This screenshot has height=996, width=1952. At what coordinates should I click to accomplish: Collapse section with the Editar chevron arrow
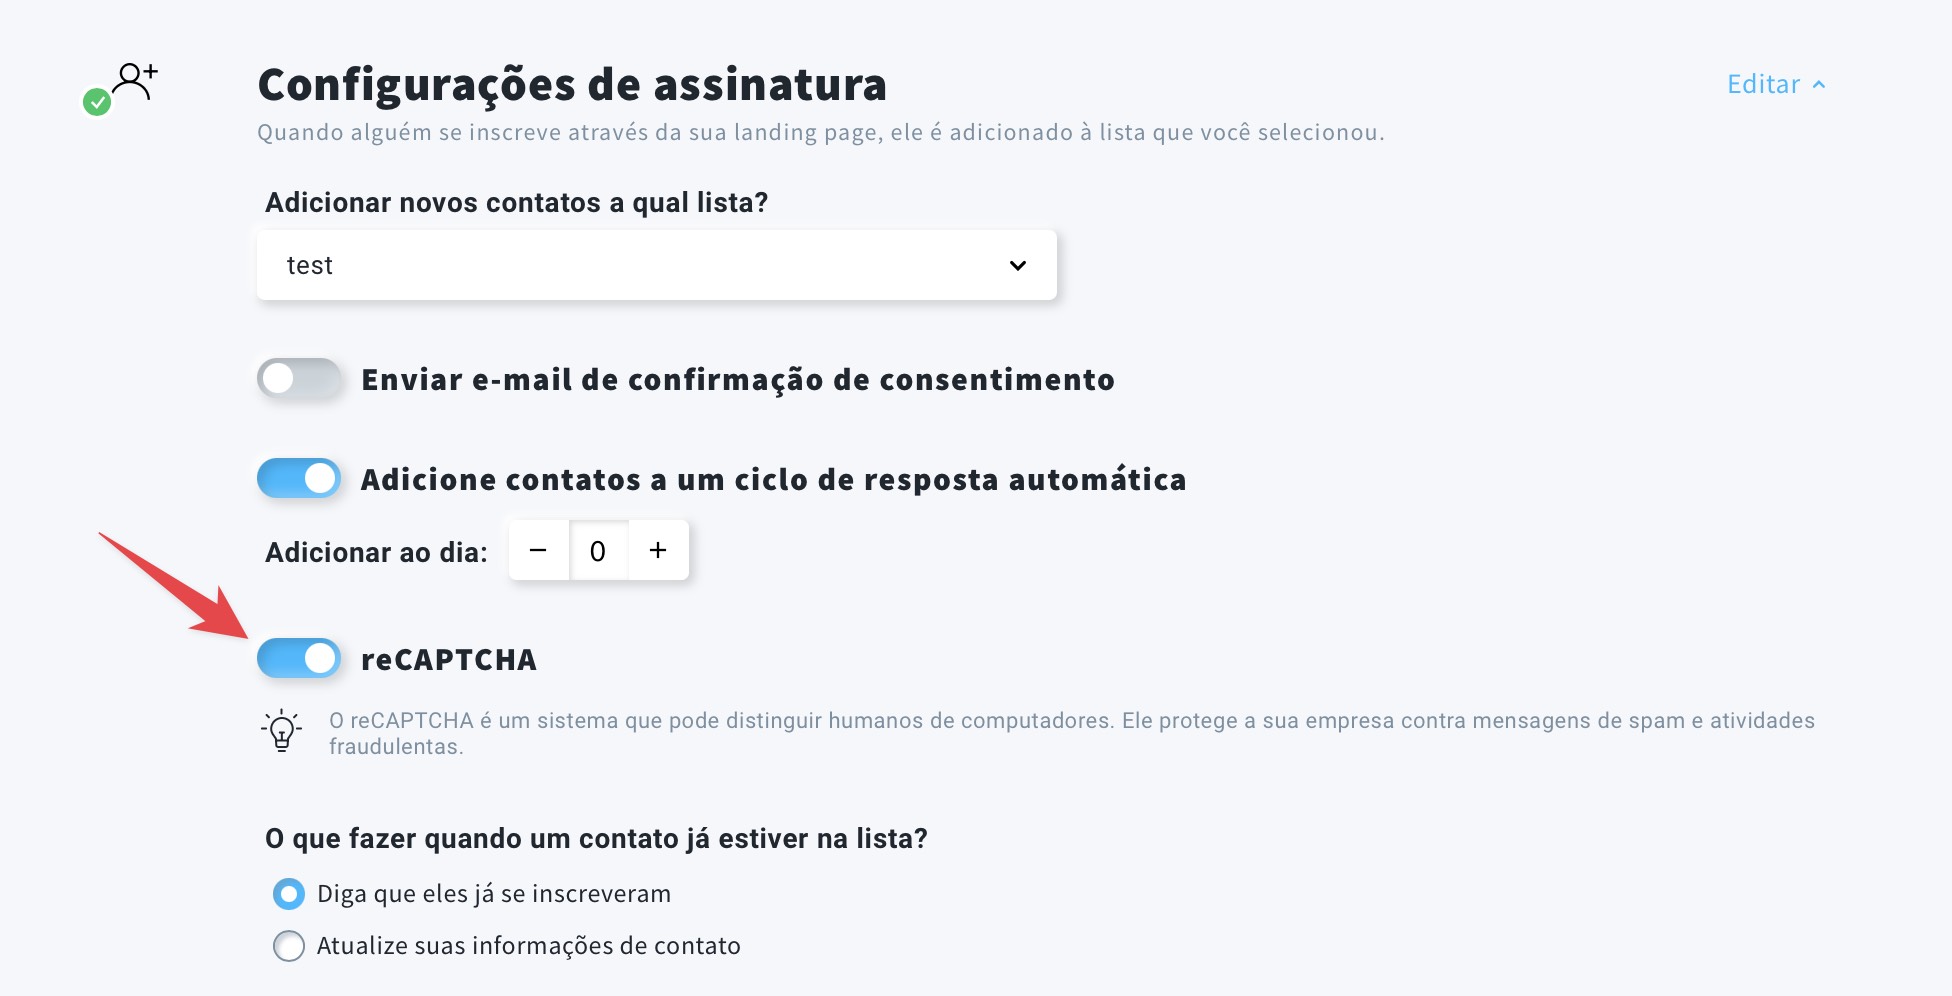(x=1819, y=85)
